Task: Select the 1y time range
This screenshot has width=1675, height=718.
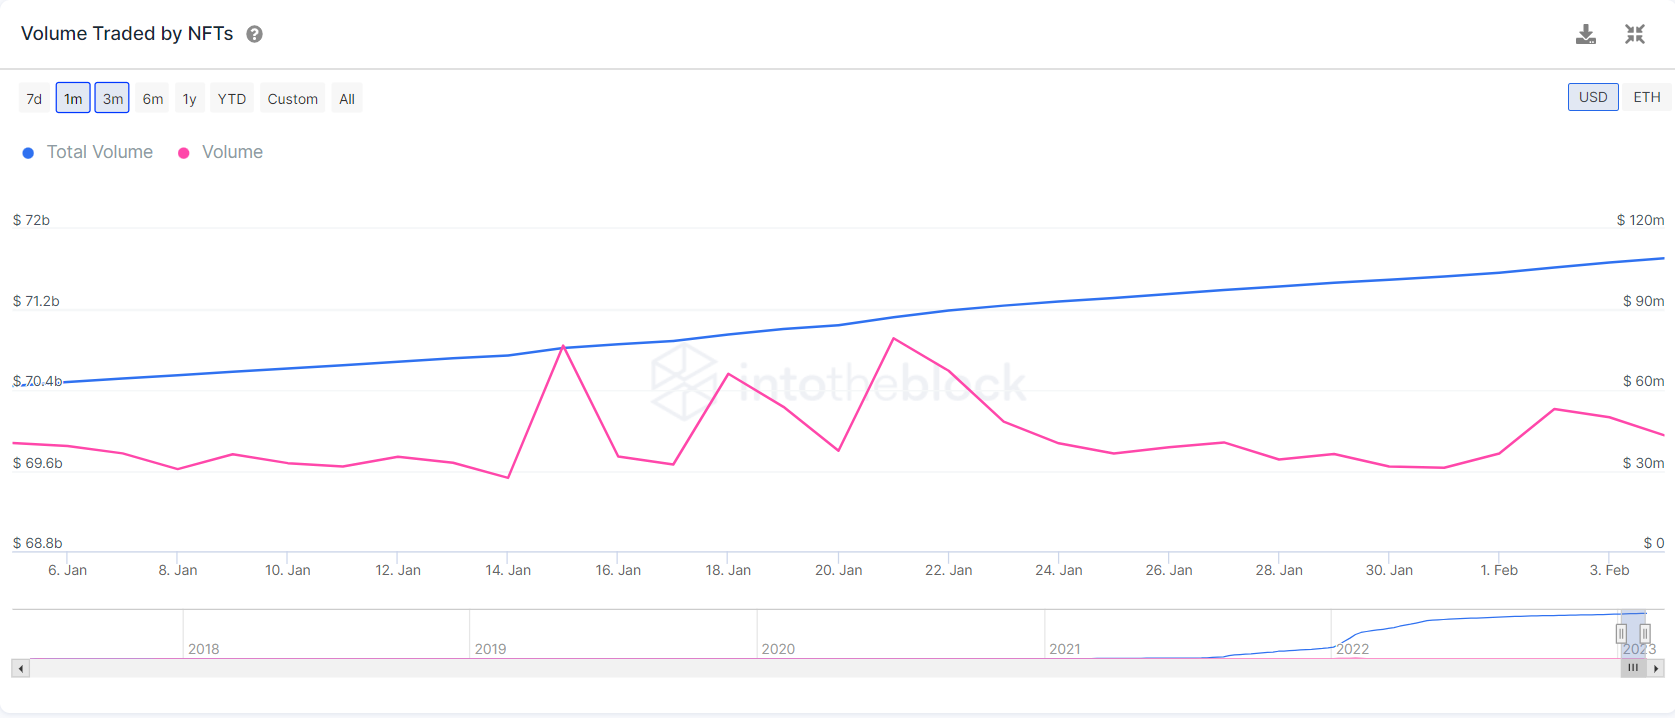Action: (189, 98)
